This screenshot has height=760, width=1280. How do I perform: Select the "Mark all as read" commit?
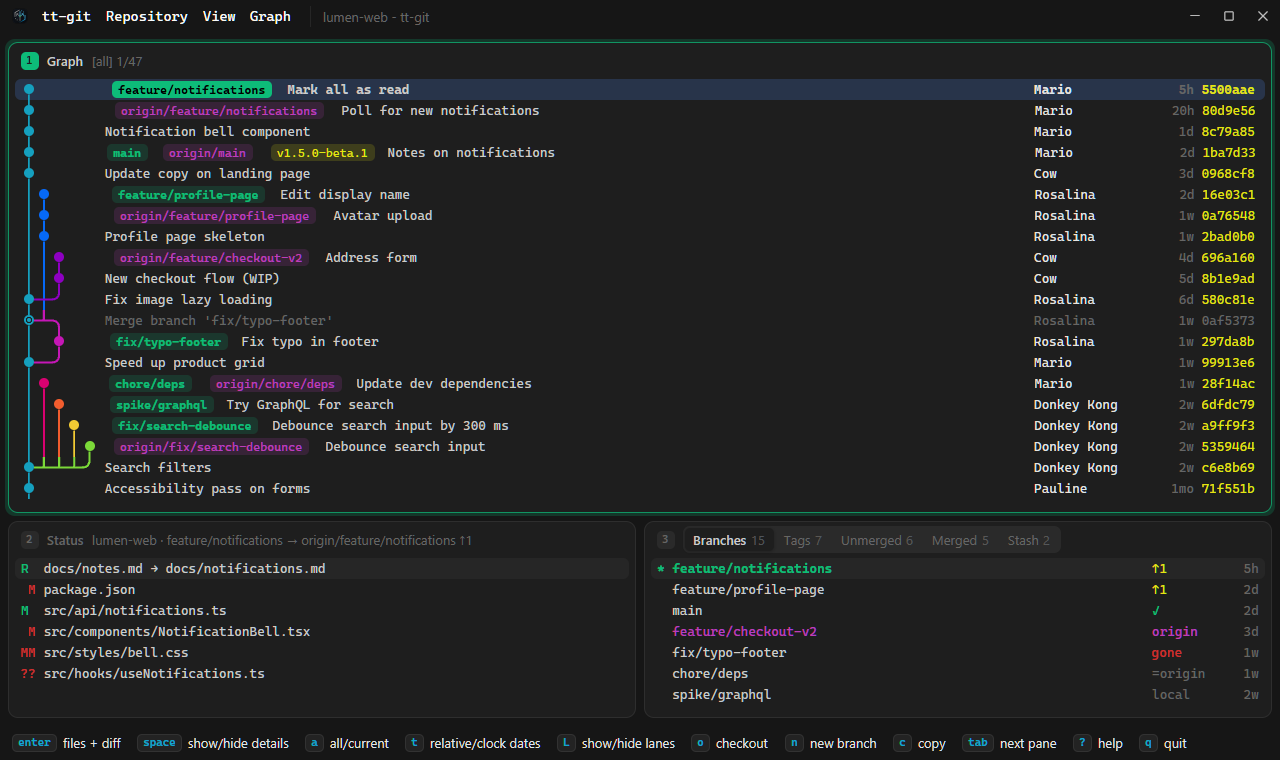tap(640, 90)
